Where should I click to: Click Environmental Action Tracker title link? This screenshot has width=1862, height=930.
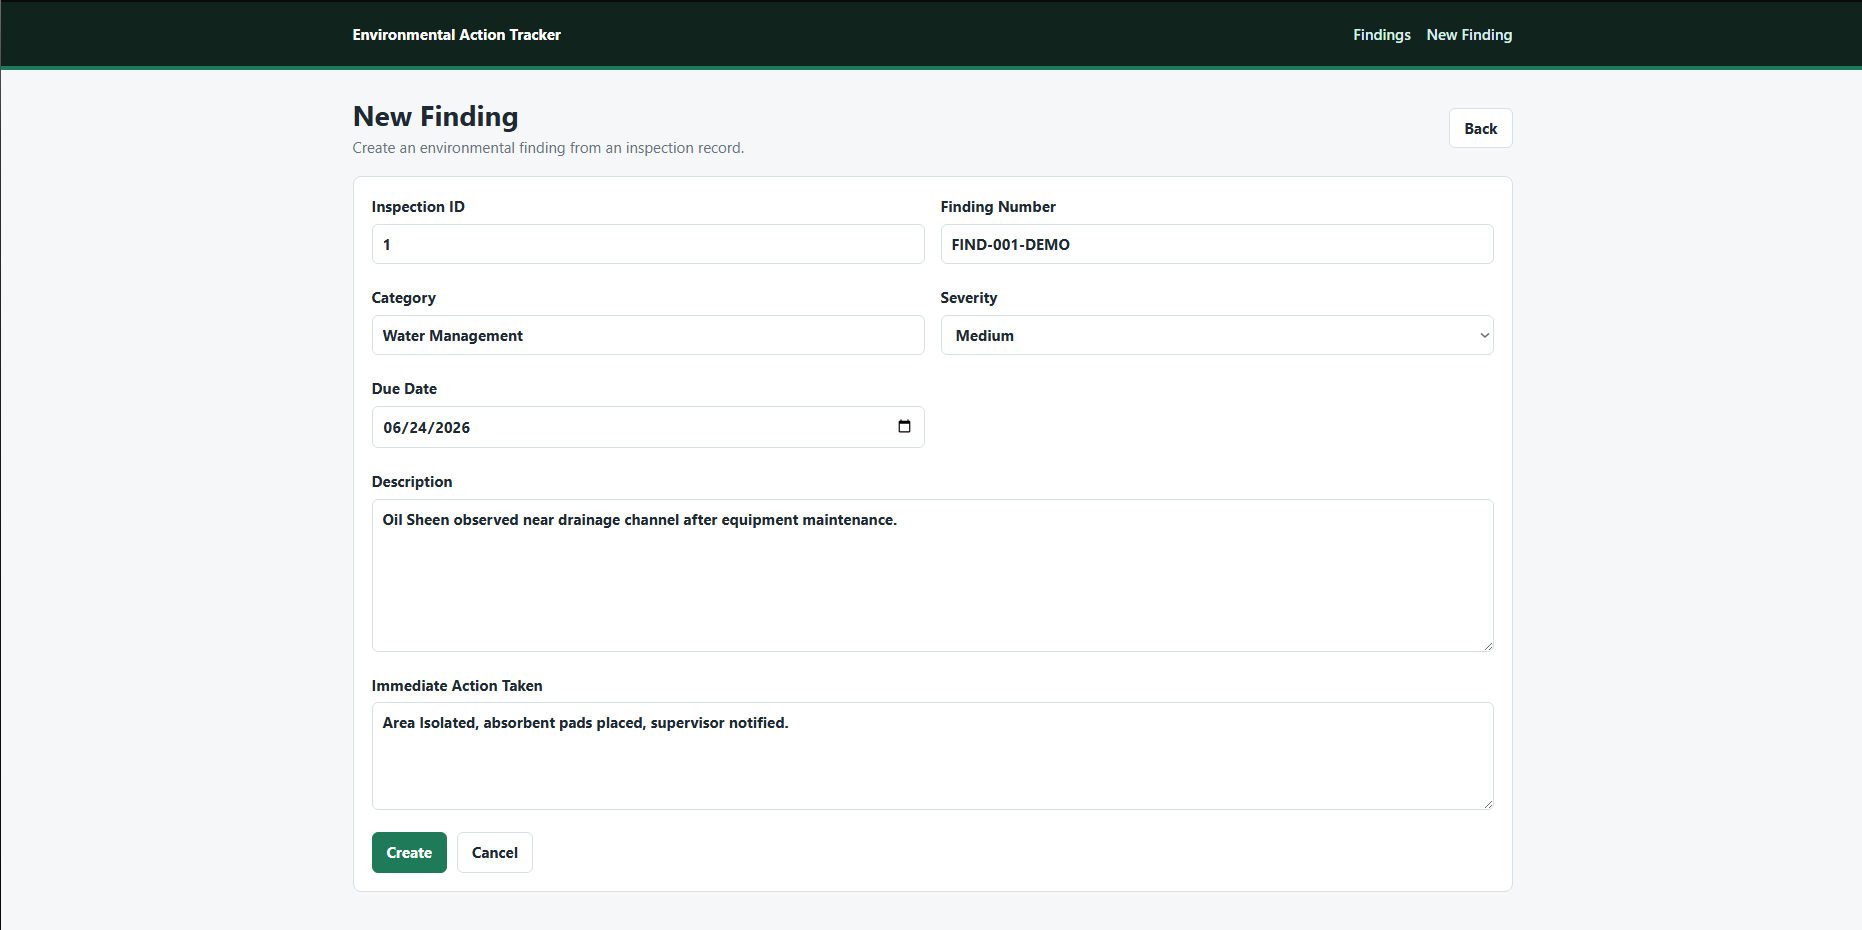coord(456,35)
